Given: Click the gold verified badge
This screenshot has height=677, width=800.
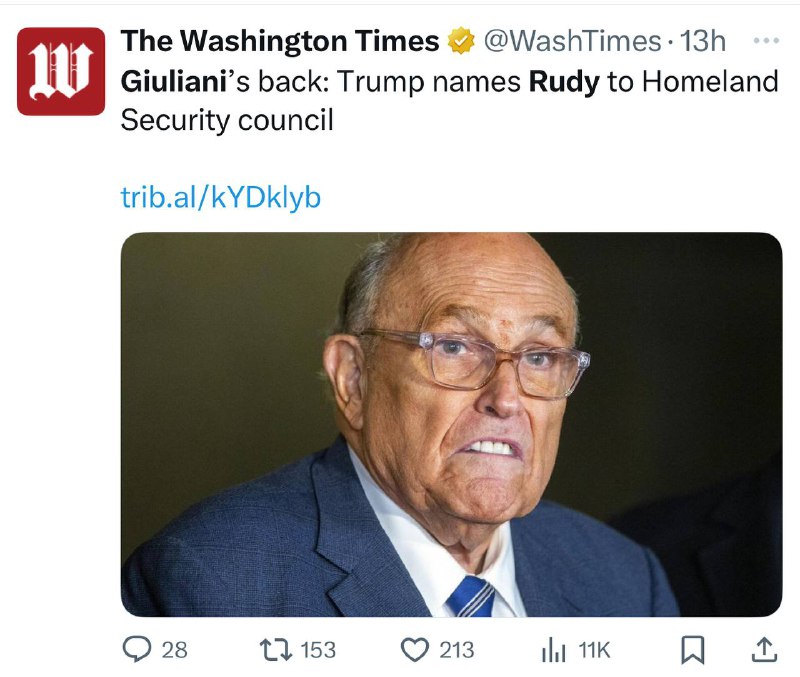Looking at the screenshot, I should point(461,41).
